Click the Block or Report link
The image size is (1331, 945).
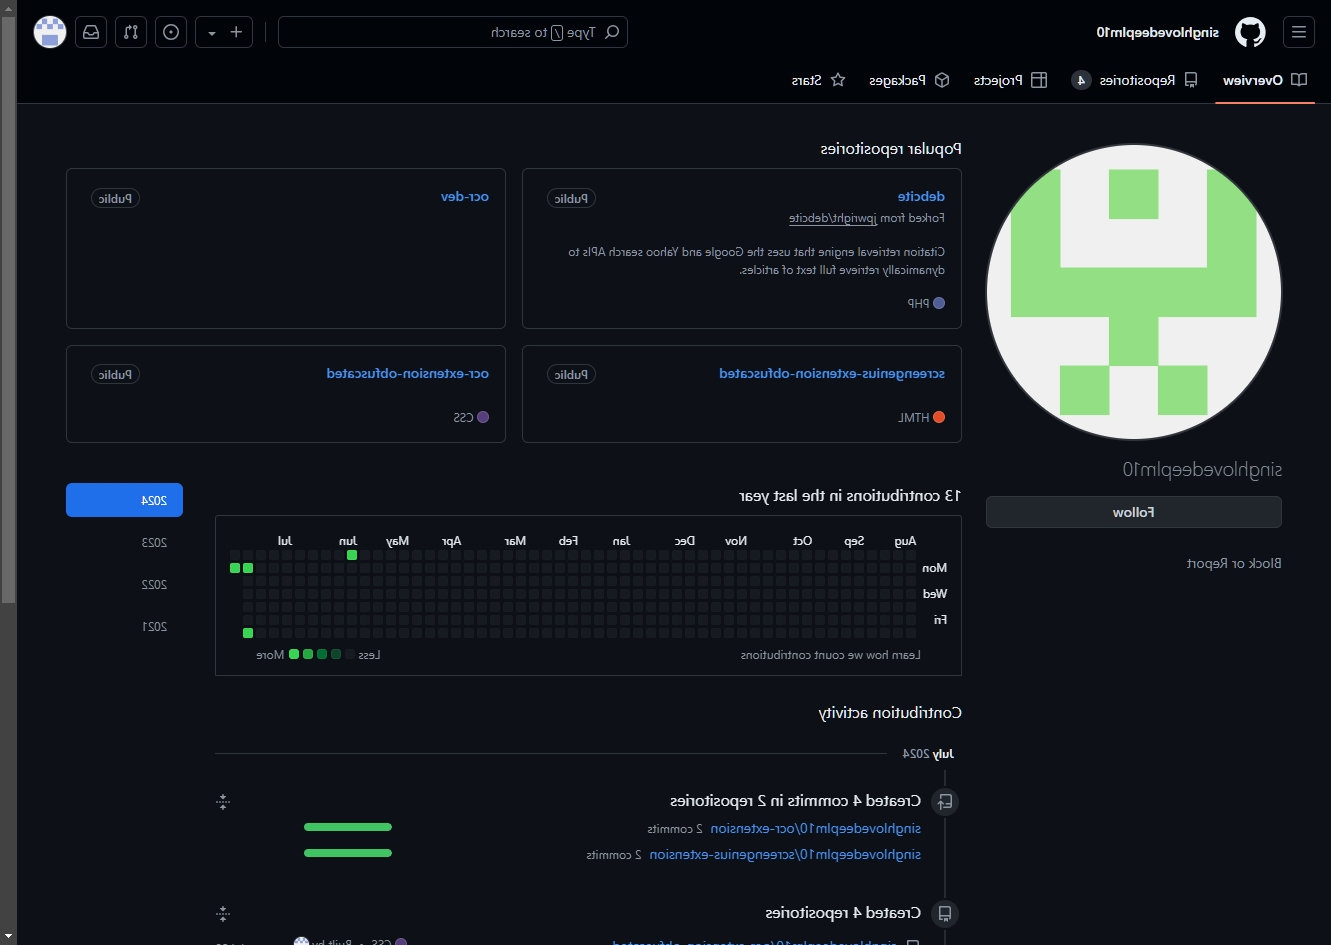pos(1234,564)
